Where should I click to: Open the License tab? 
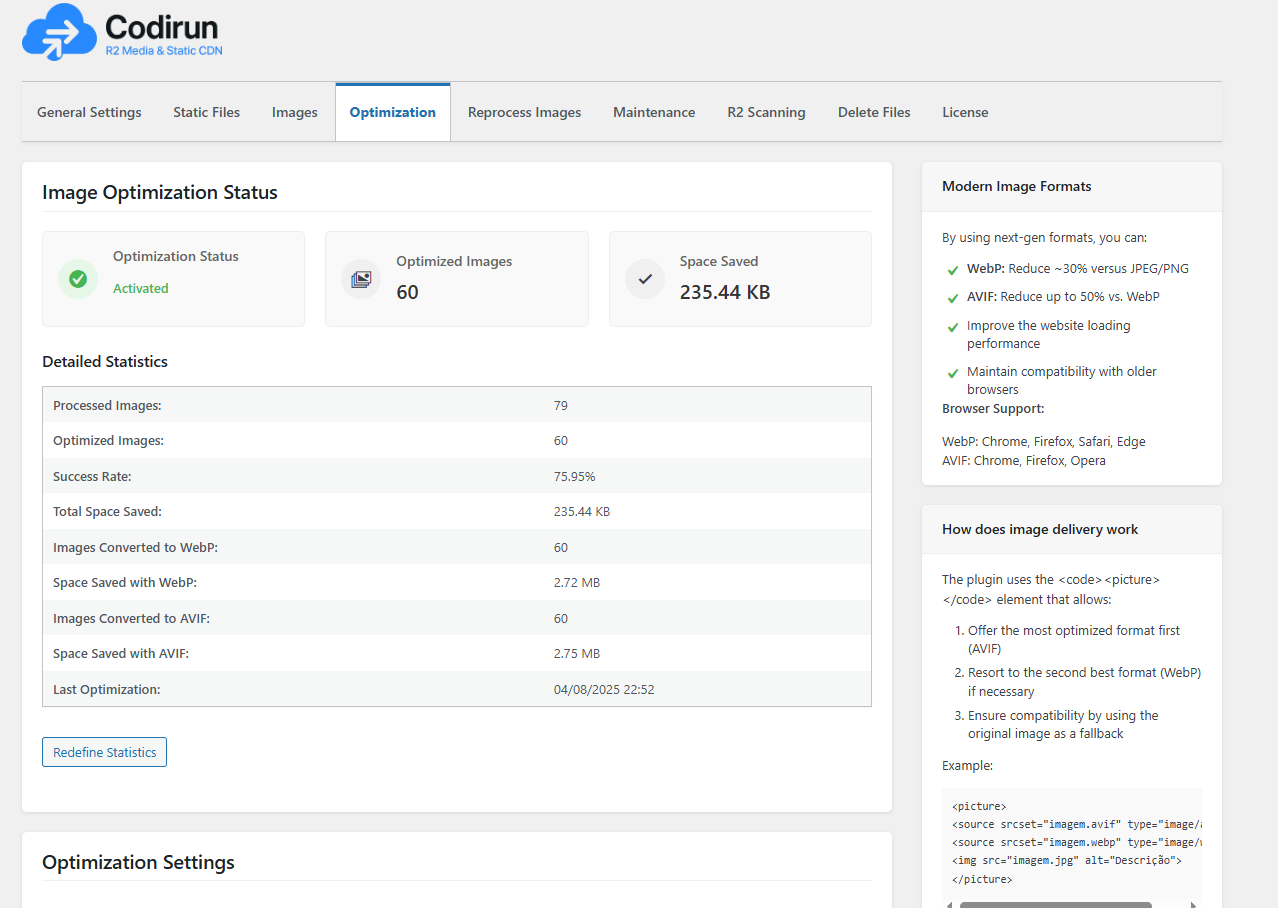(x=965, y=112)
